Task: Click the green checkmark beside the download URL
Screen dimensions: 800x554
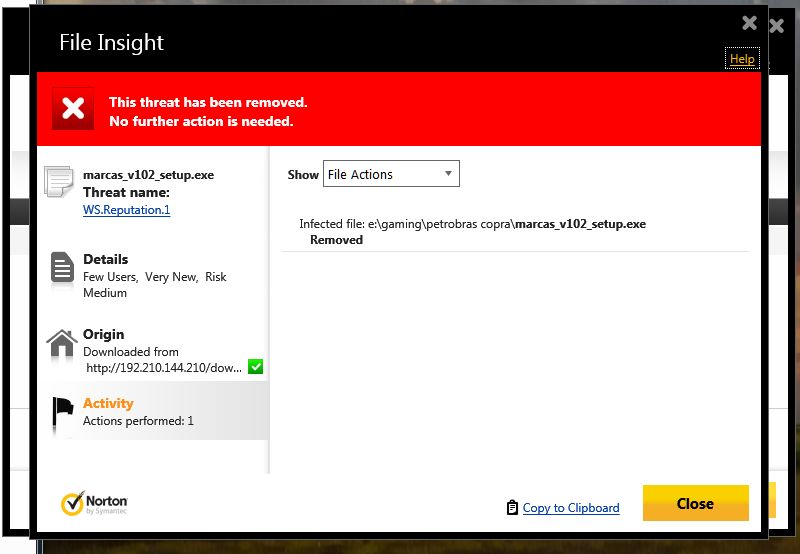Action: point(255,368)
